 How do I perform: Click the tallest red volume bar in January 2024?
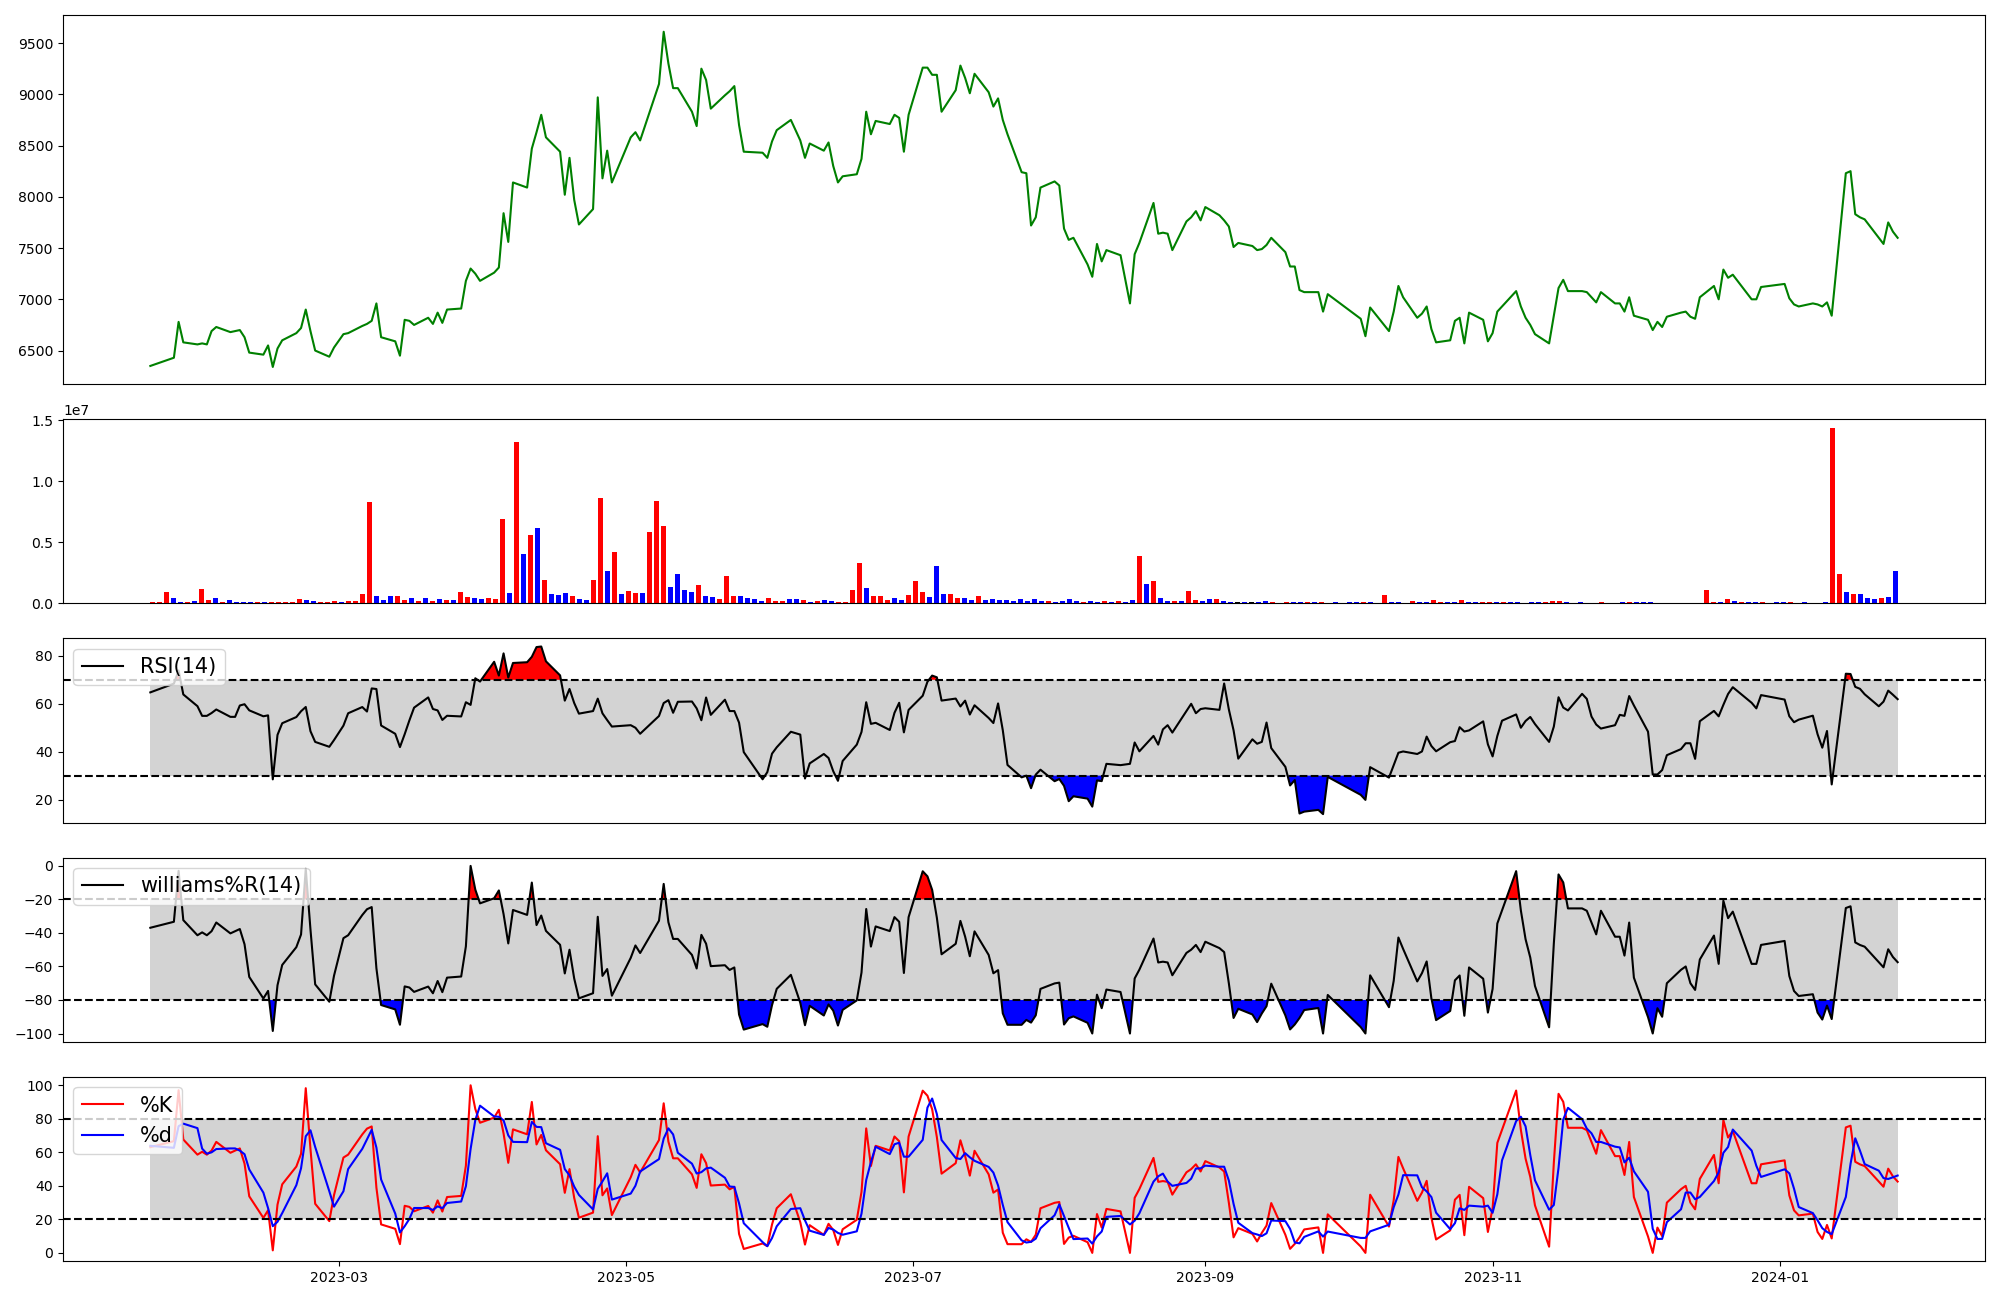(x=1832, y=515)
